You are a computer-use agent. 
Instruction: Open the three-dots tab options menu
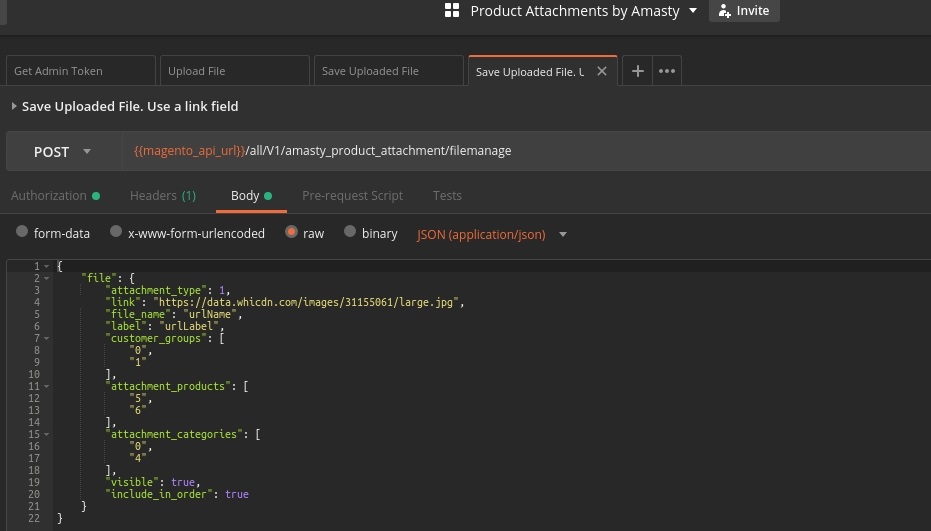(667, 71)
